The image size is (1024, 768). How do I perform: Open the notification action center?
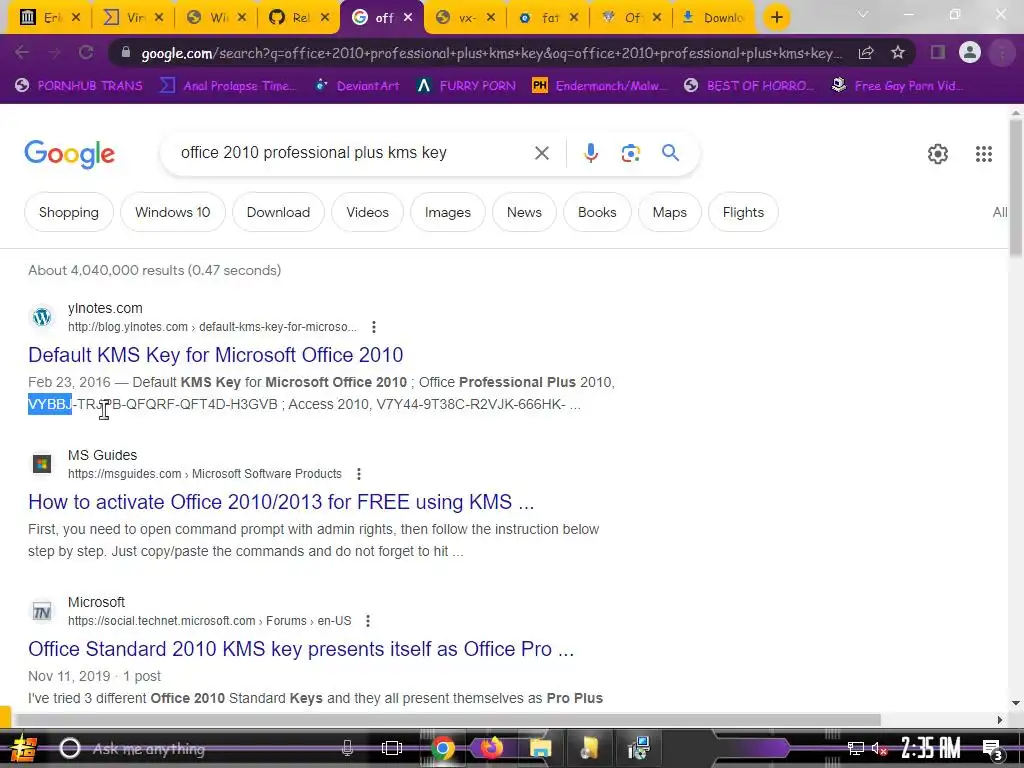pyautogui.click(x=992, y=748)
